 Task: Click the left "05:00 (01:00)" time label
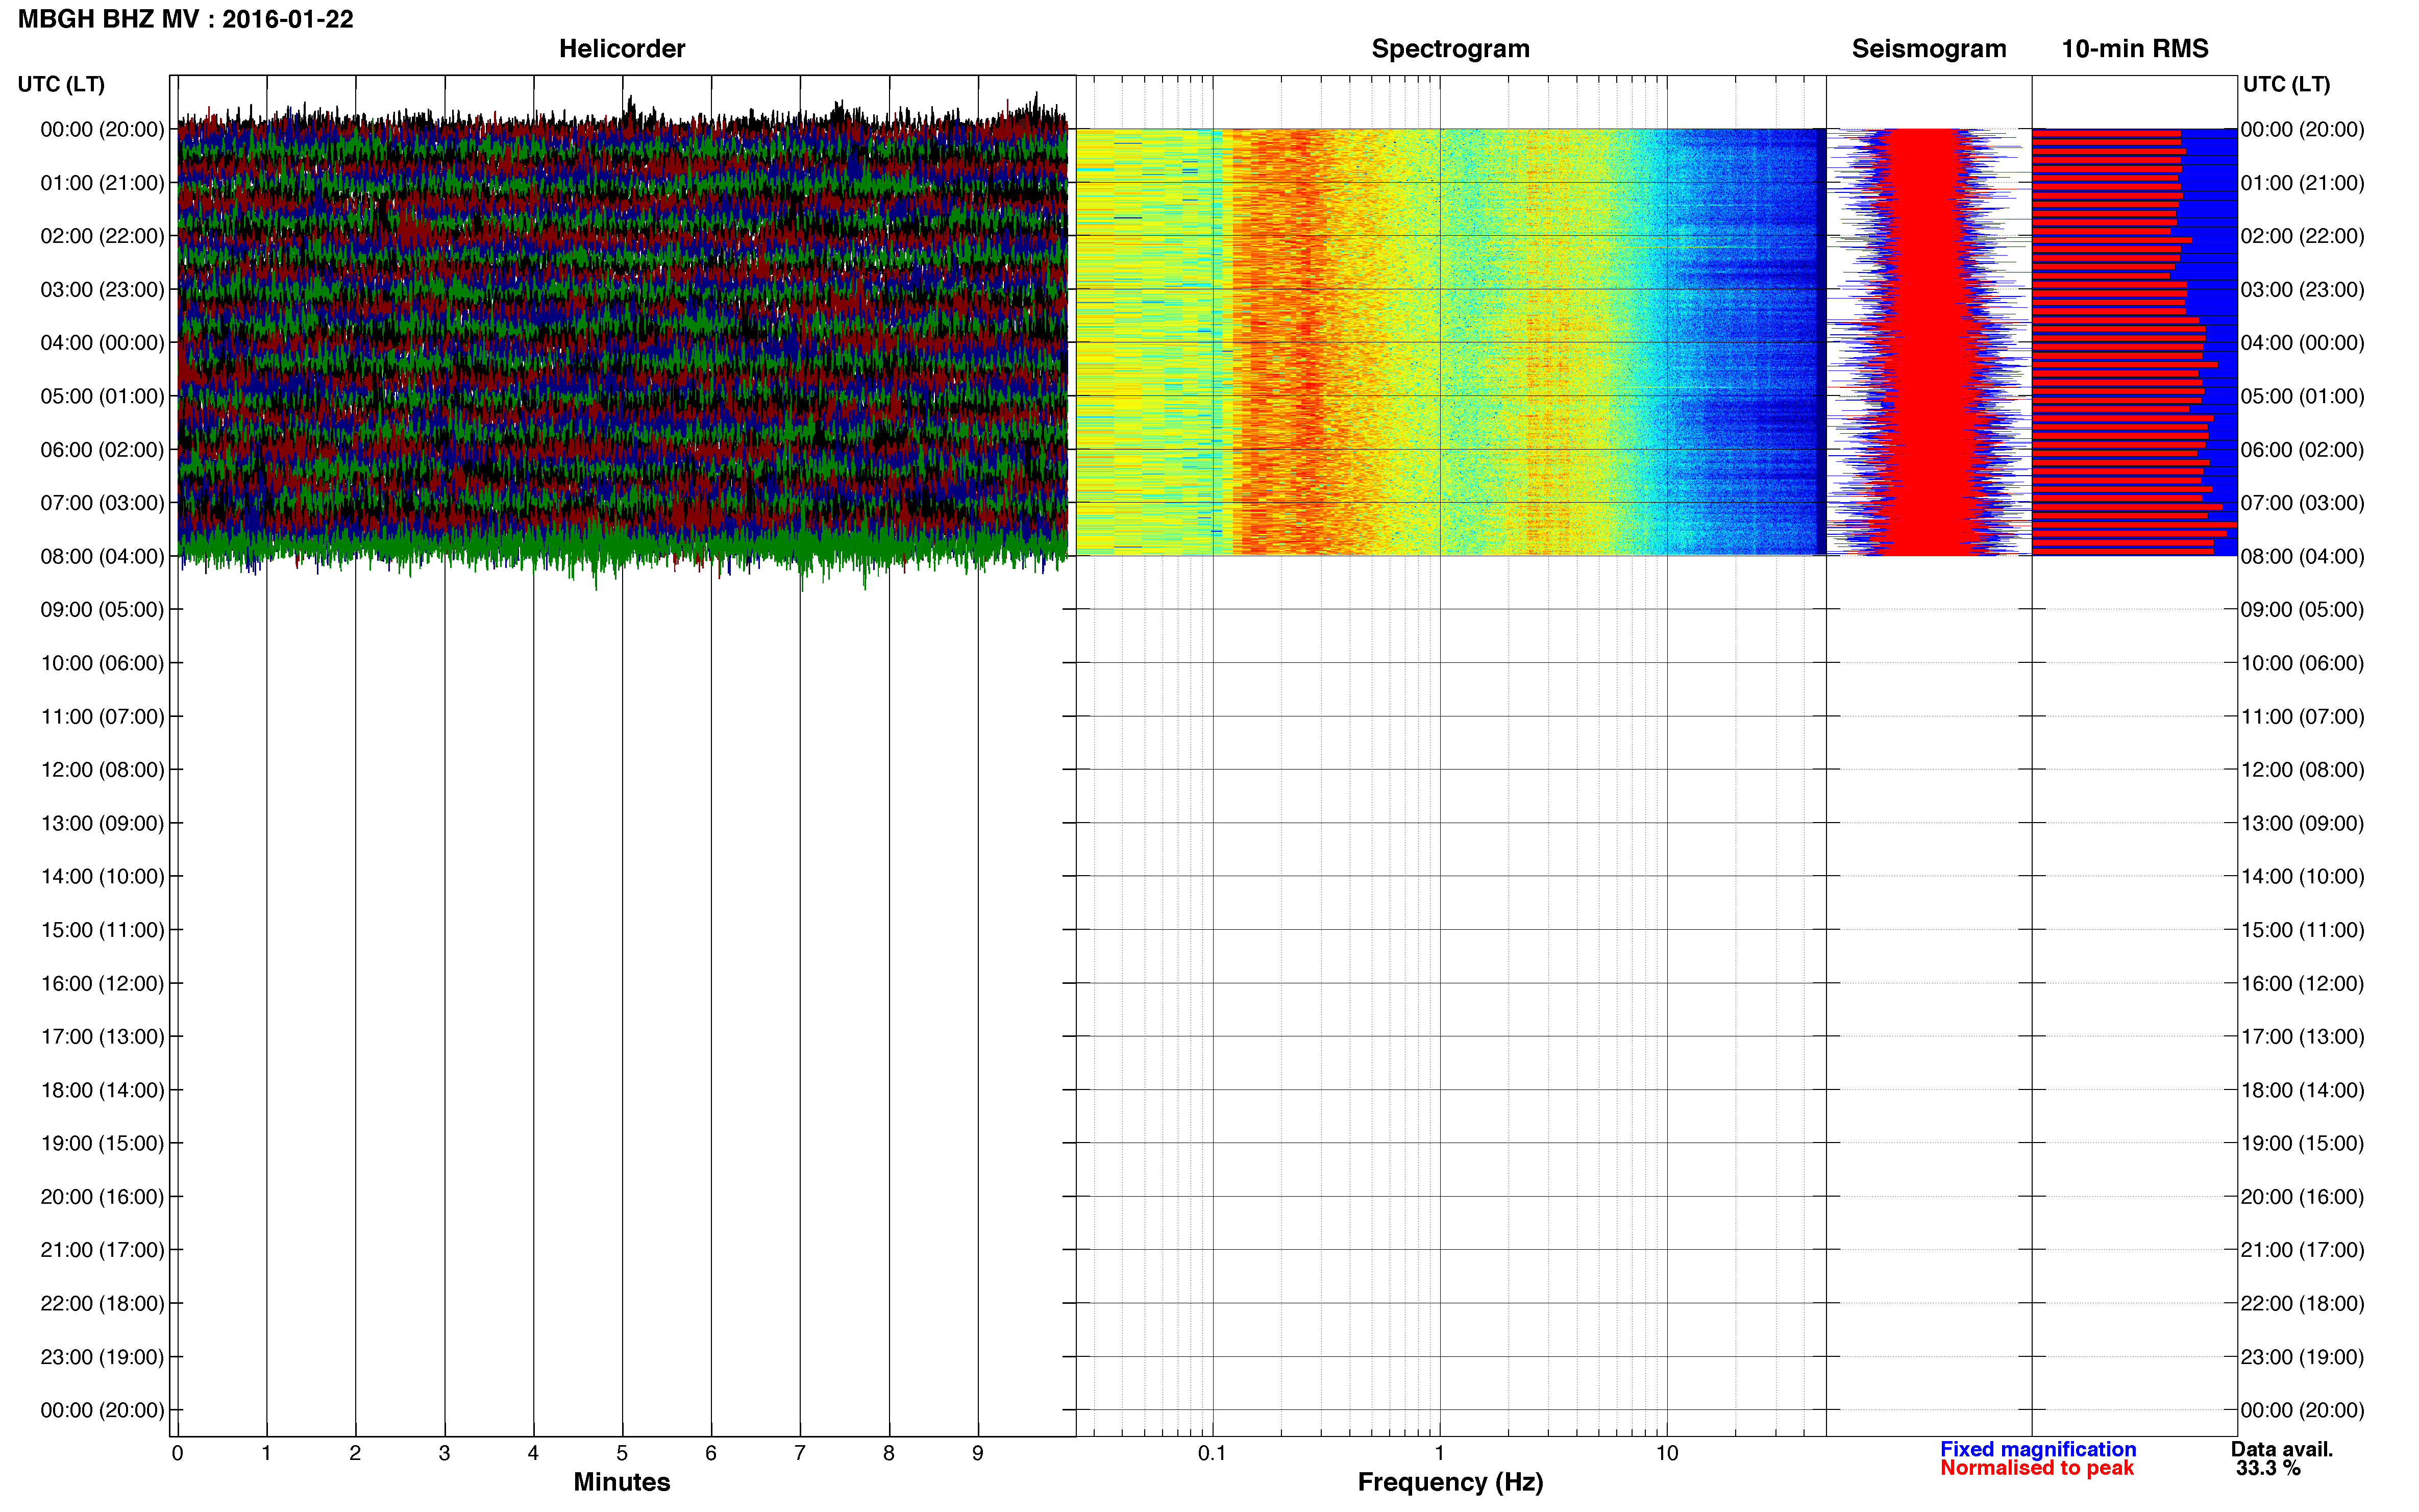point(102,396)
